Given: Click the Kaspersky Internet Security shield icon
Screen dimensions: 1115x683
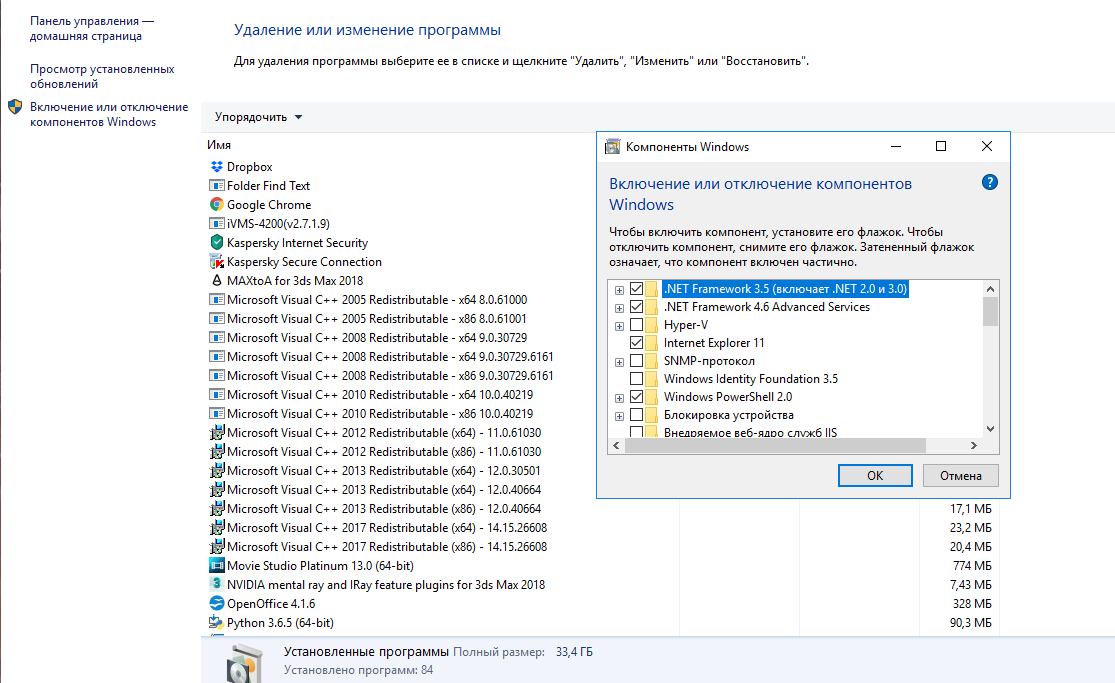Looking at the screenshot, I should pos(217,243).
